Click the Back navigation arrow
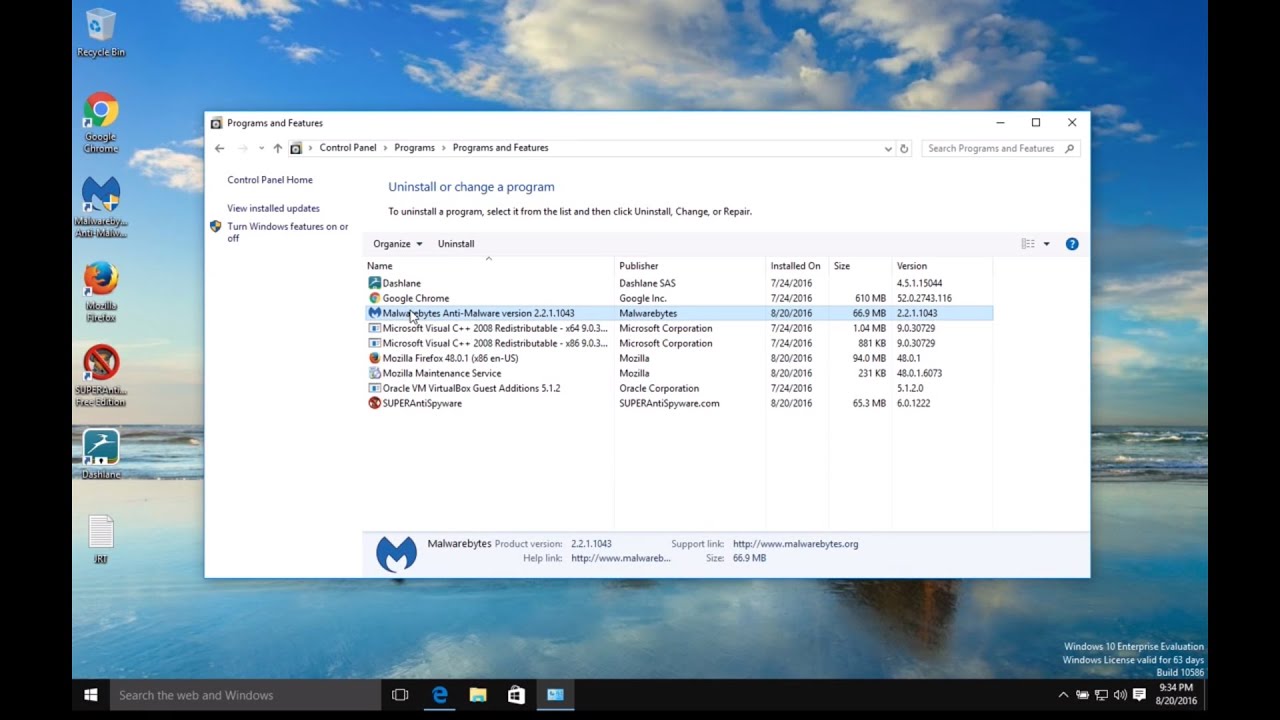Screen dimensions: 1280x720 click(x=220, y=148)
